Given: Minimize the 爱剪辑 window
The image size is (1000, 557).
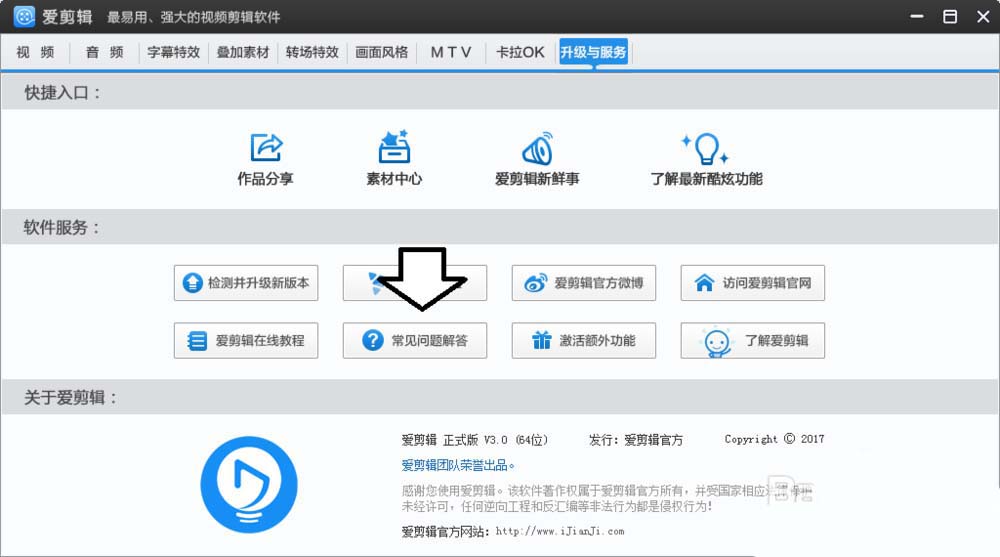Looking at the screenshot, I should [x=916, y=17].
